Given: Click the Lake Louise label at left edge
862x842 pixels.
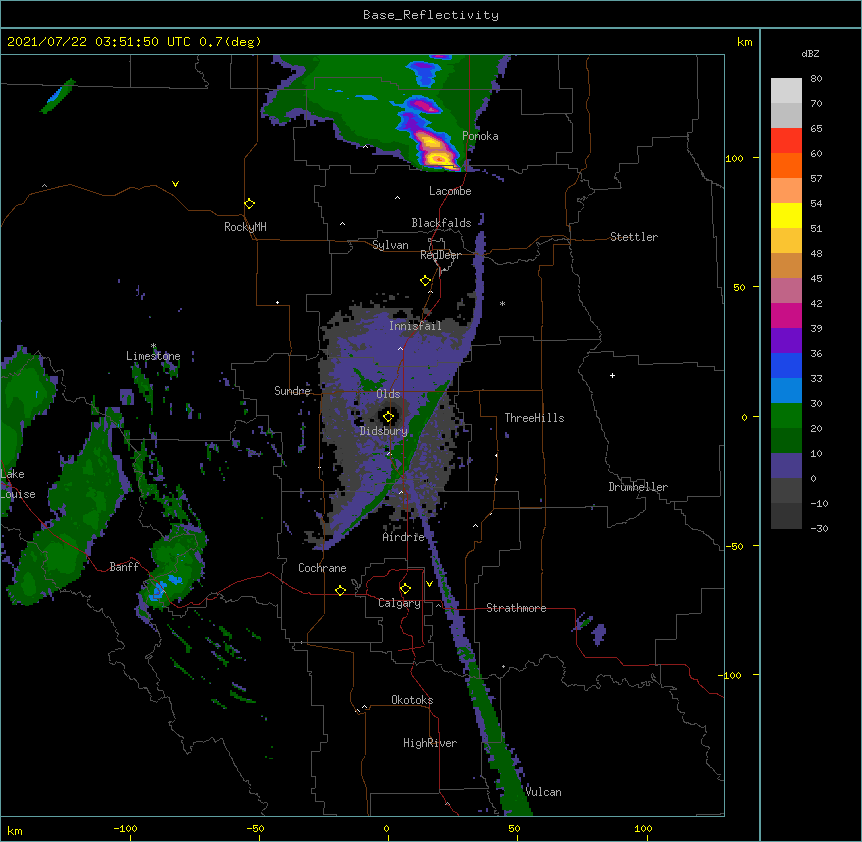Looking at the screenshot, I should [x=18, y=484].
